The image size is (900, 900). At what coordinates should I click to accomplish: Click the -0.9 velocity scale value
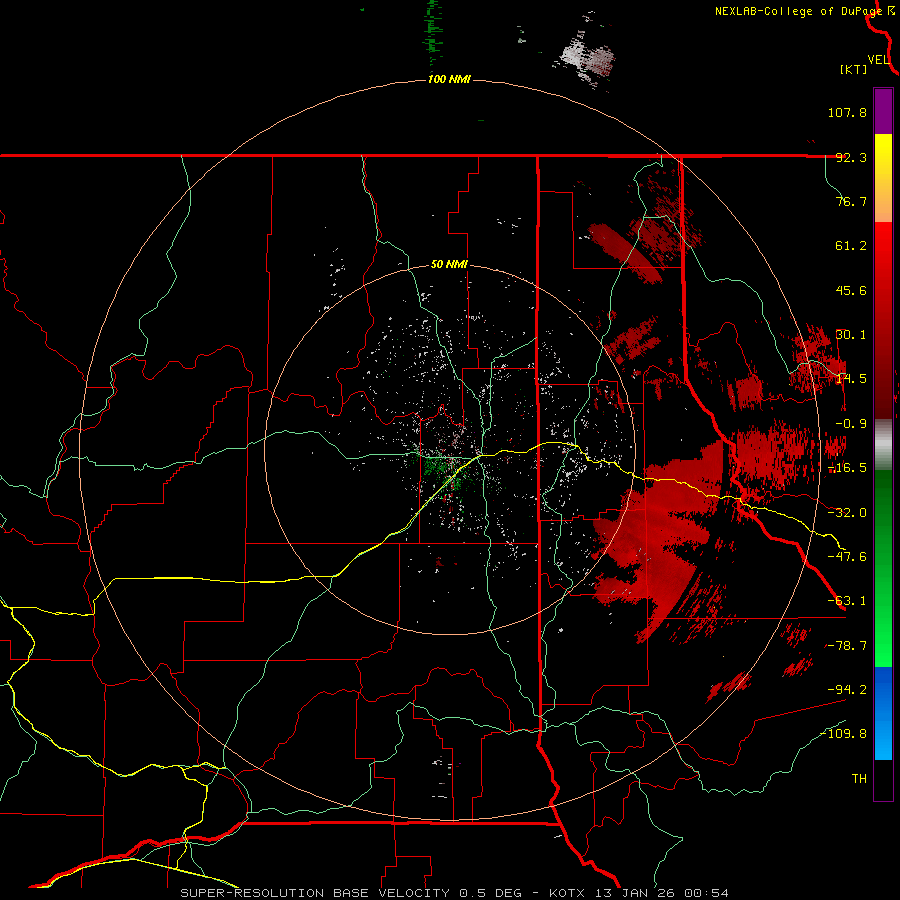(x=851, y=424)
